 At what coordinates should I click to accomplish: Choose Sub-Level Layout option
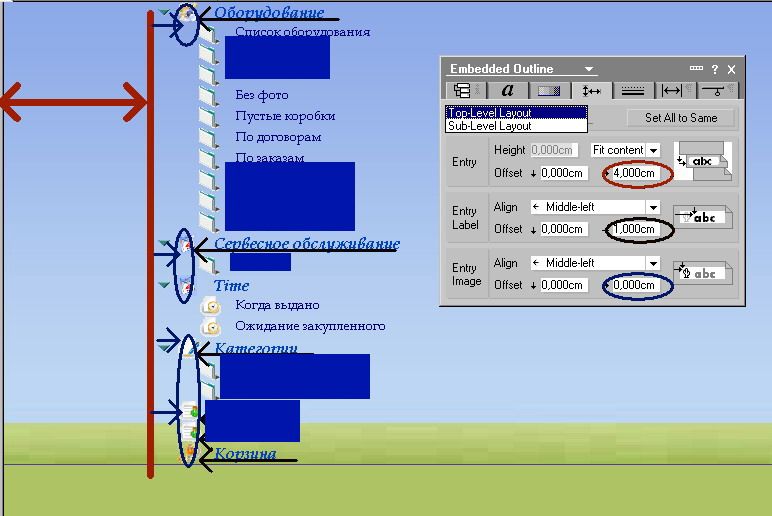click(516, 126)
